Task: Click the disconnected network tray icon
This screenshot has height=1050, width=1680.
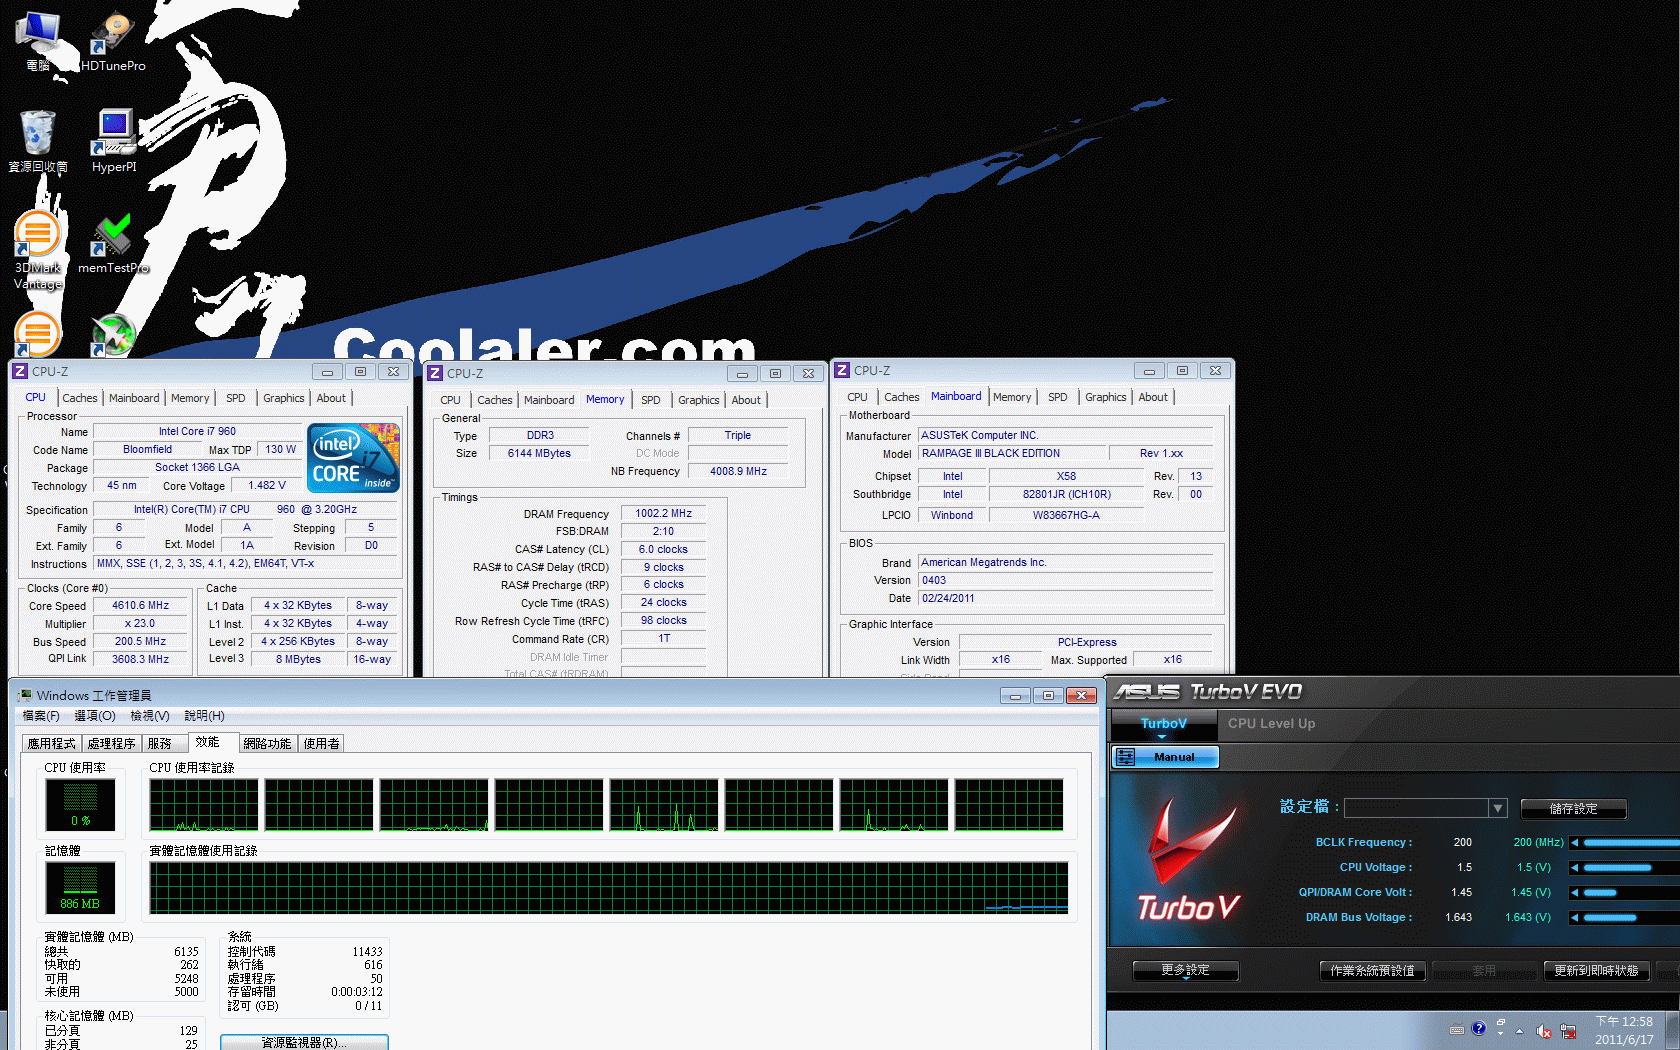Action: click(1568, 1031)
